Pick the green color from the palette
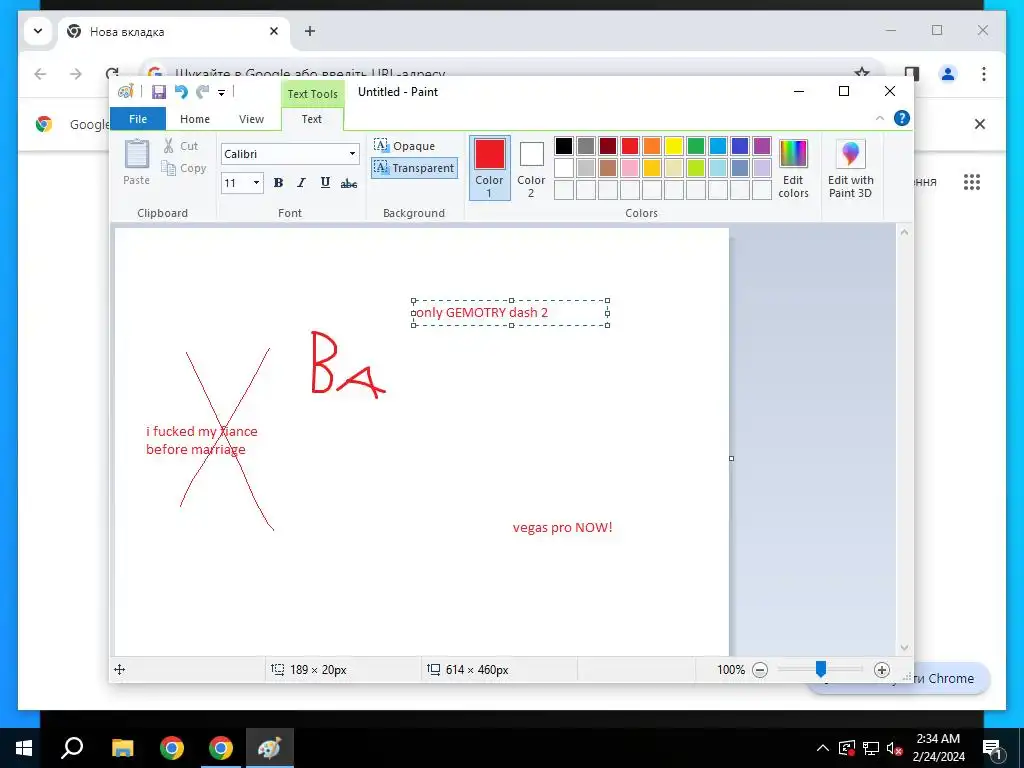Screen dimensions: 1024x768 696,146
